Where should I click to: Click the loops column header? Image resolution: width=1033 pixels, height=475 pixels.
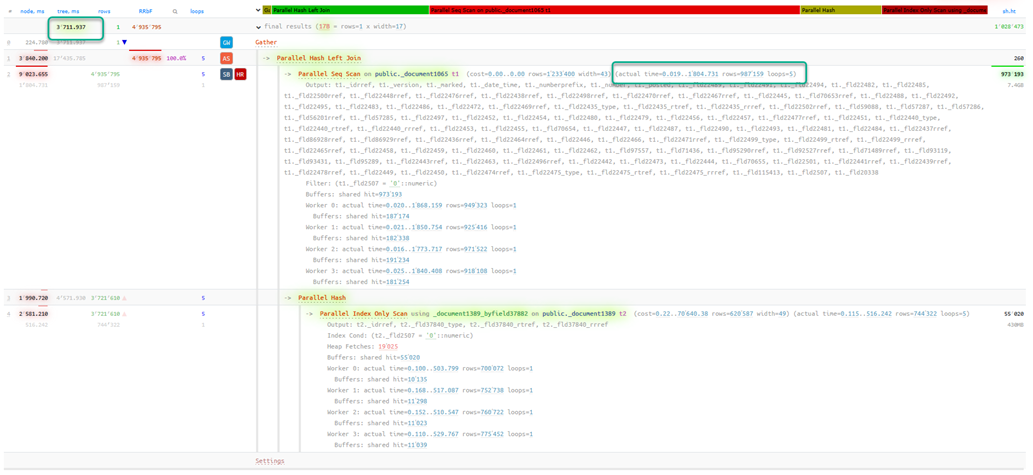pyautogui.click(x=197, y=11)
